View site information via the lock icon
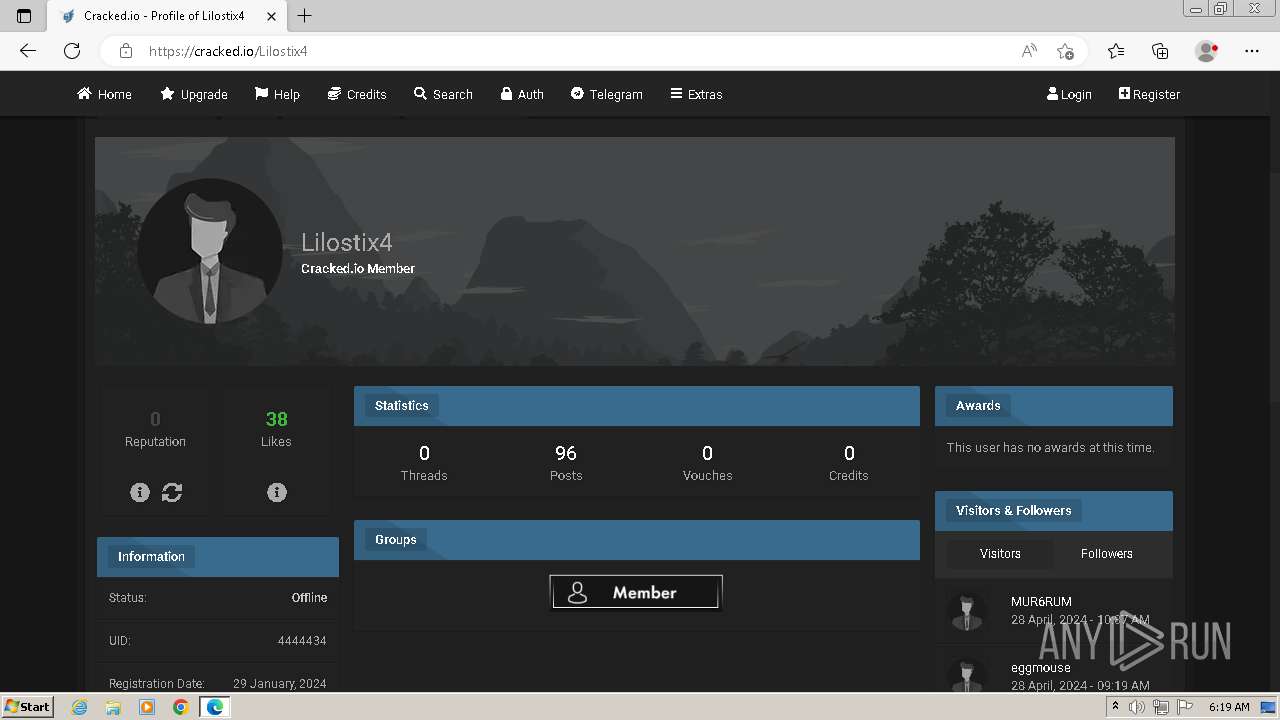 coord(126,51)
